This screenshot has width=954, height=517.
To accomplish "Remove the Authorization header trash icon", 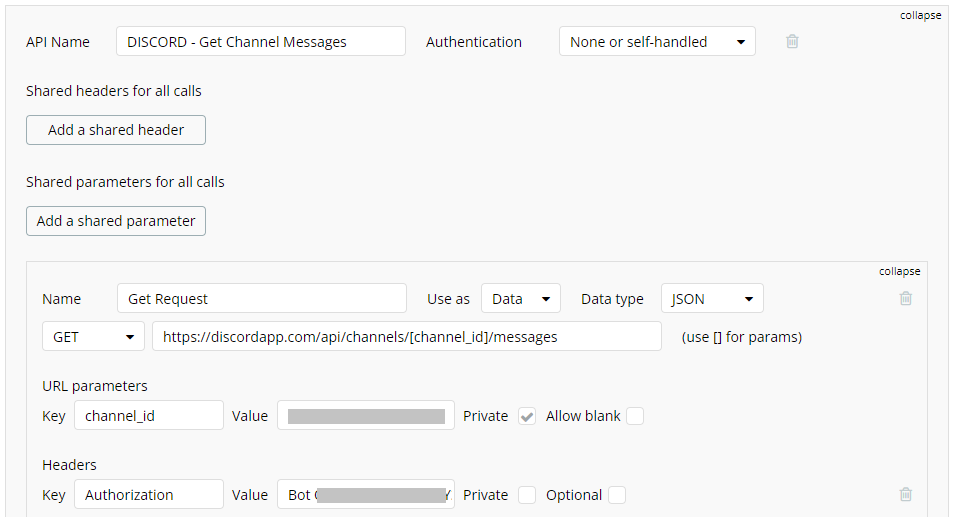I will (x=905, y=494).
